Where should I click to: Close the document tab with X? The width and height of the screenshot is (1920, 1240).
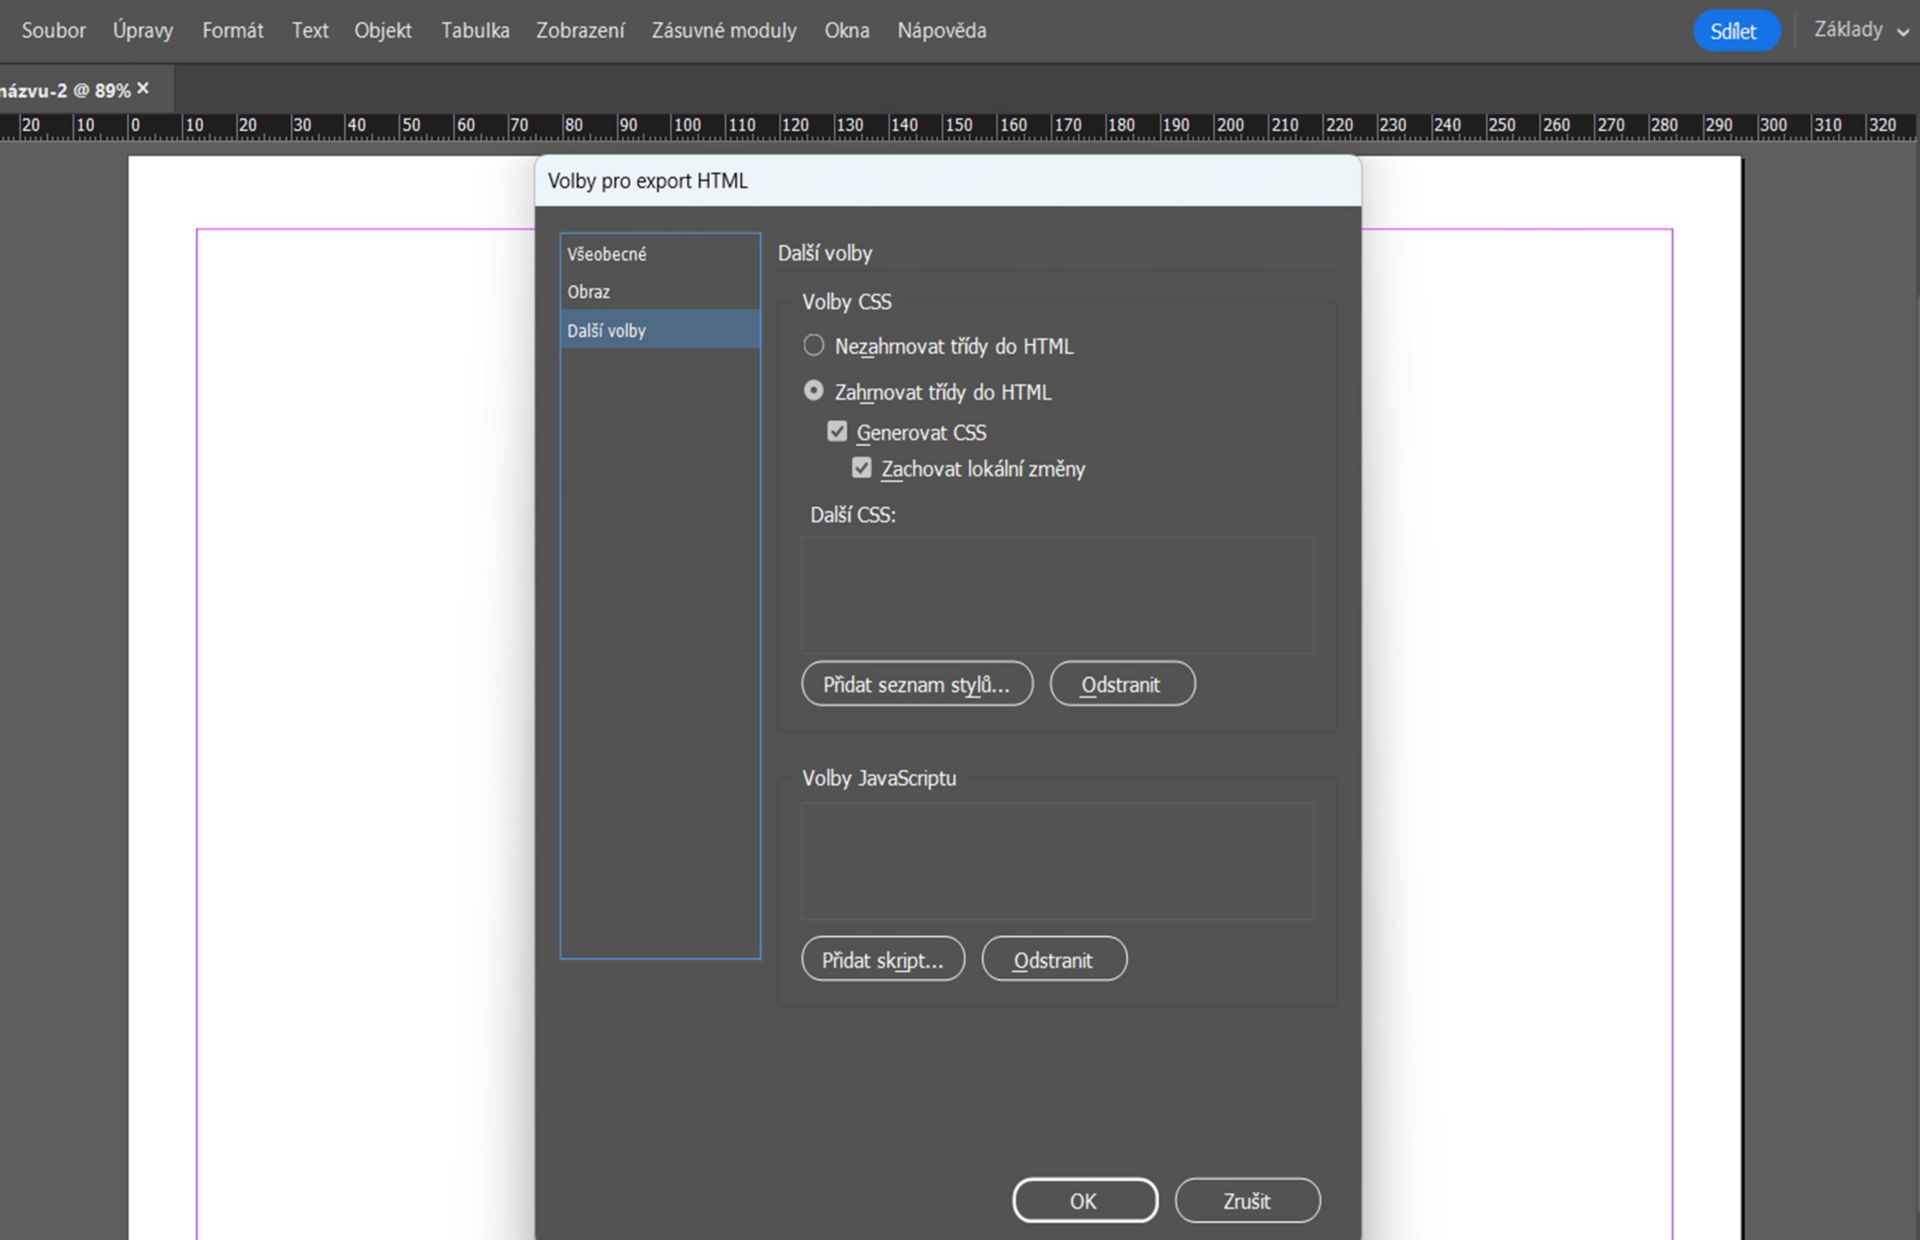pos(143,89)
